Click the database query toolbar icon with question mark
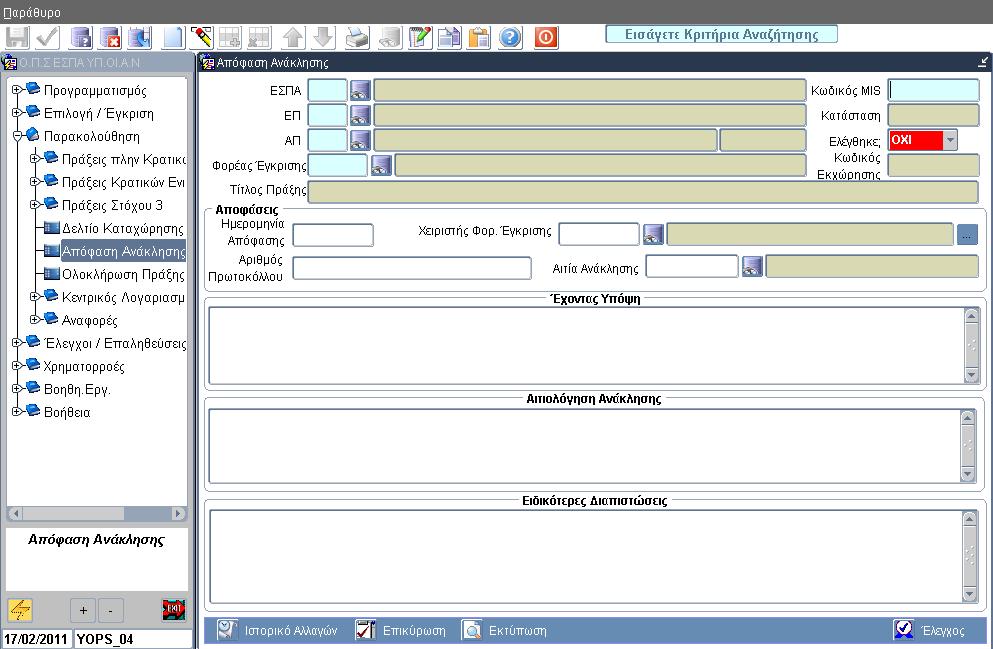The width and height of the screenshot is (993, 649). click(x=80, y=37)
